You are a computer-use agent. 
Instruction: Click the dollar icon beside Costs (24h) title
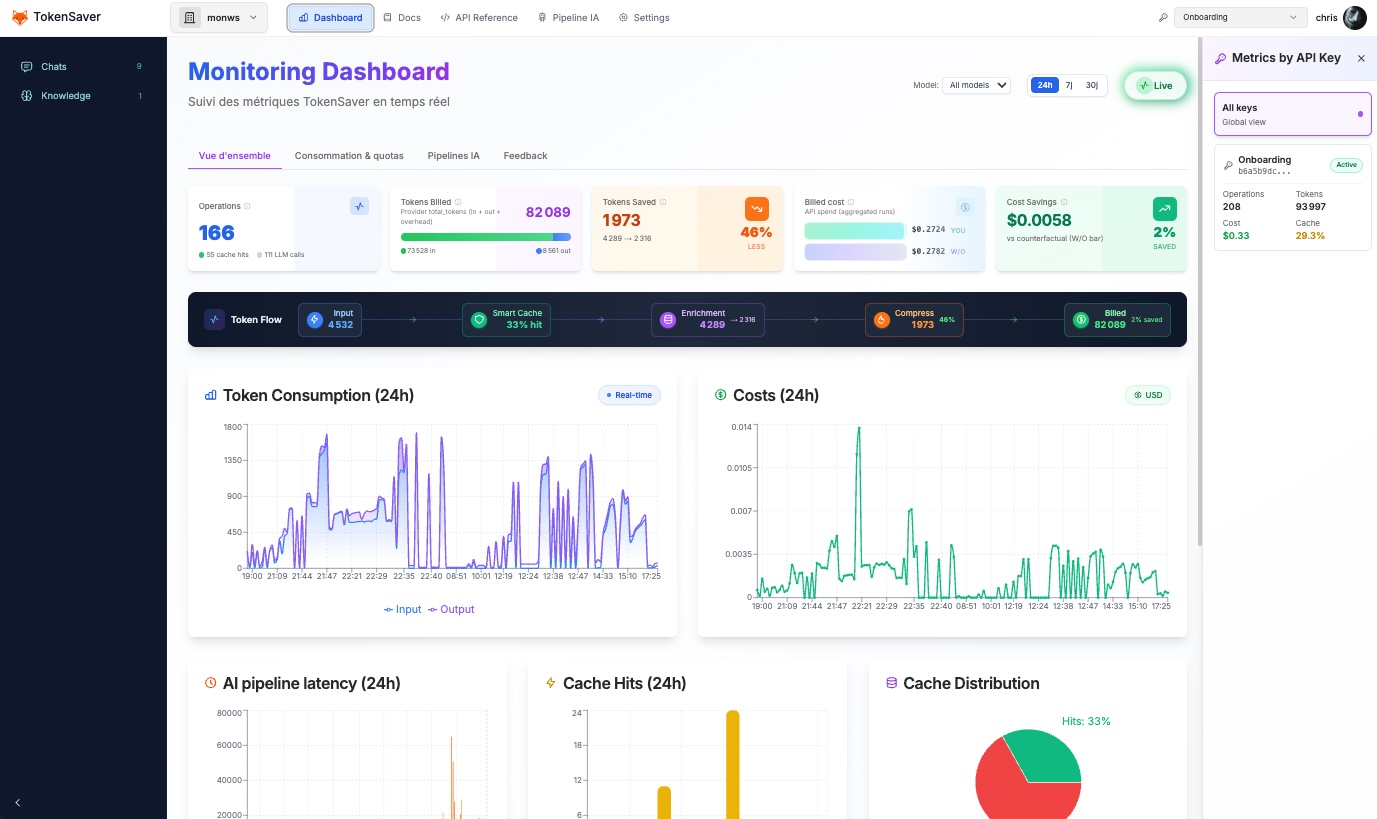[720, 395]
